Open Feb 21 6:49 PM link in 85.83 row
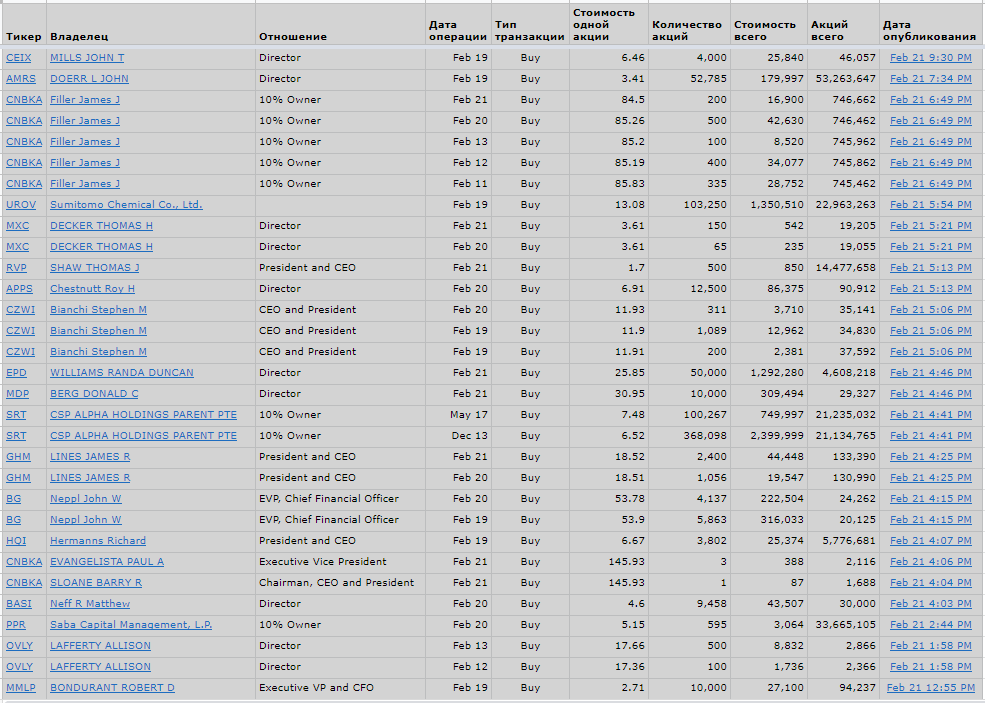This screenshot has width=985, height=703. (x=930, y=183)
